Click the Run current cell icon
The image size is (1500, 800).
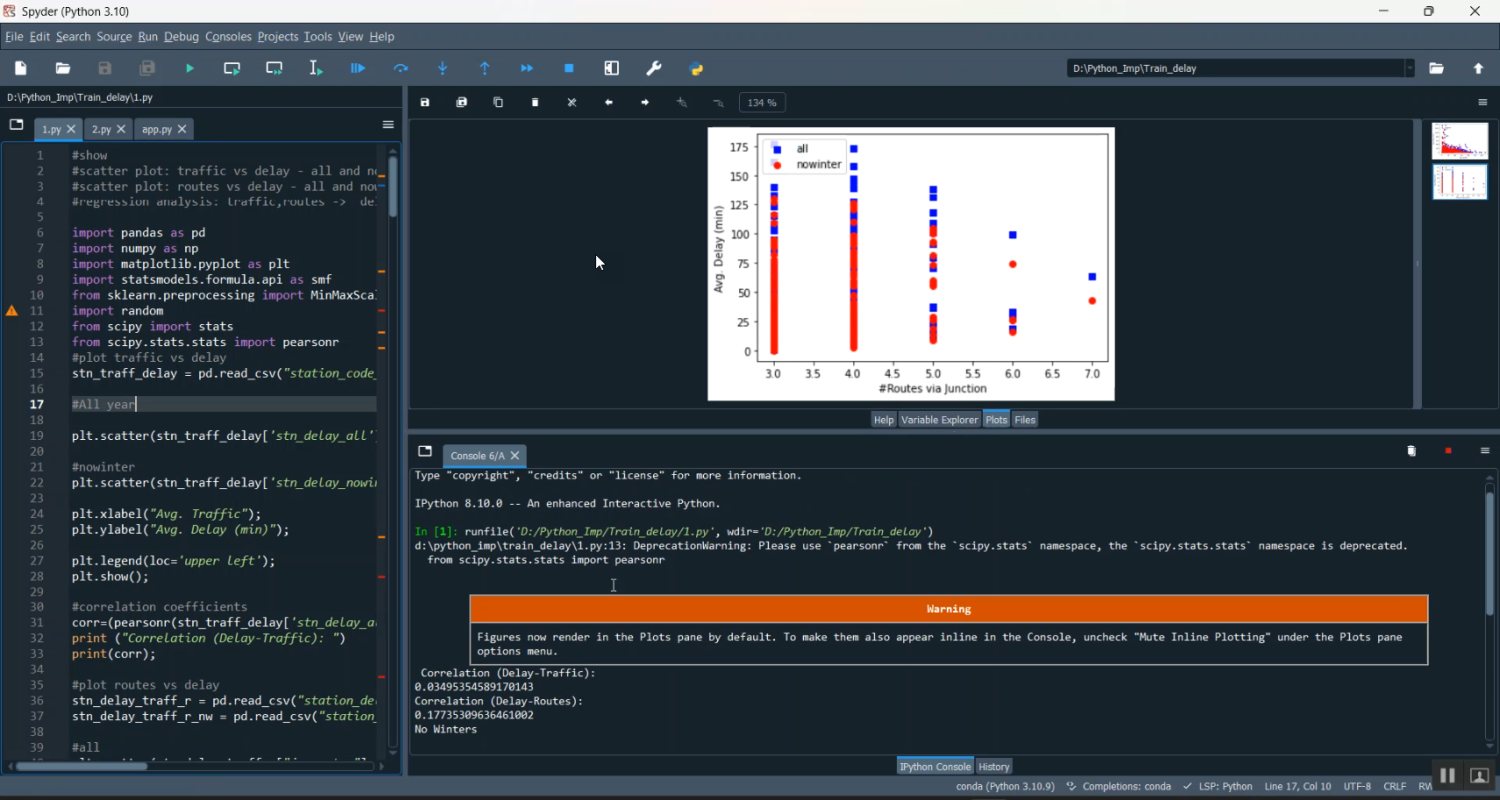[232, 69]
